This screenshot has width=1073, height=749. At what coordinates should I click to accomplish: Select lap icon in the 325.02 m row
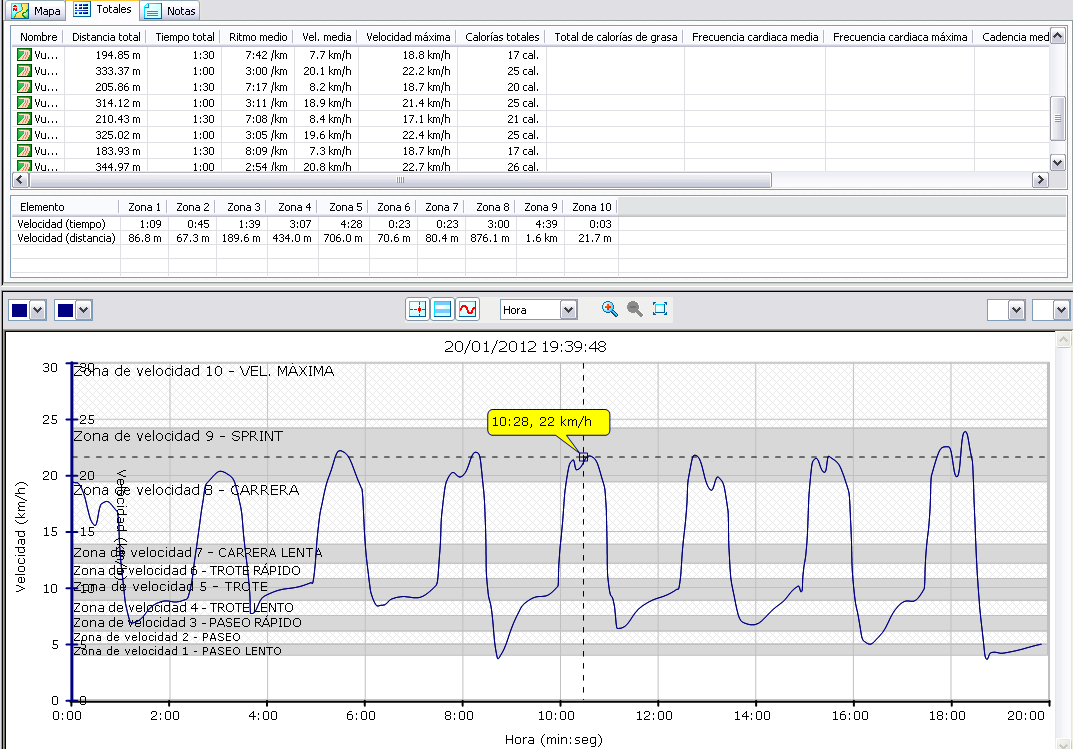pyautogui.click(x=25, y=135)
